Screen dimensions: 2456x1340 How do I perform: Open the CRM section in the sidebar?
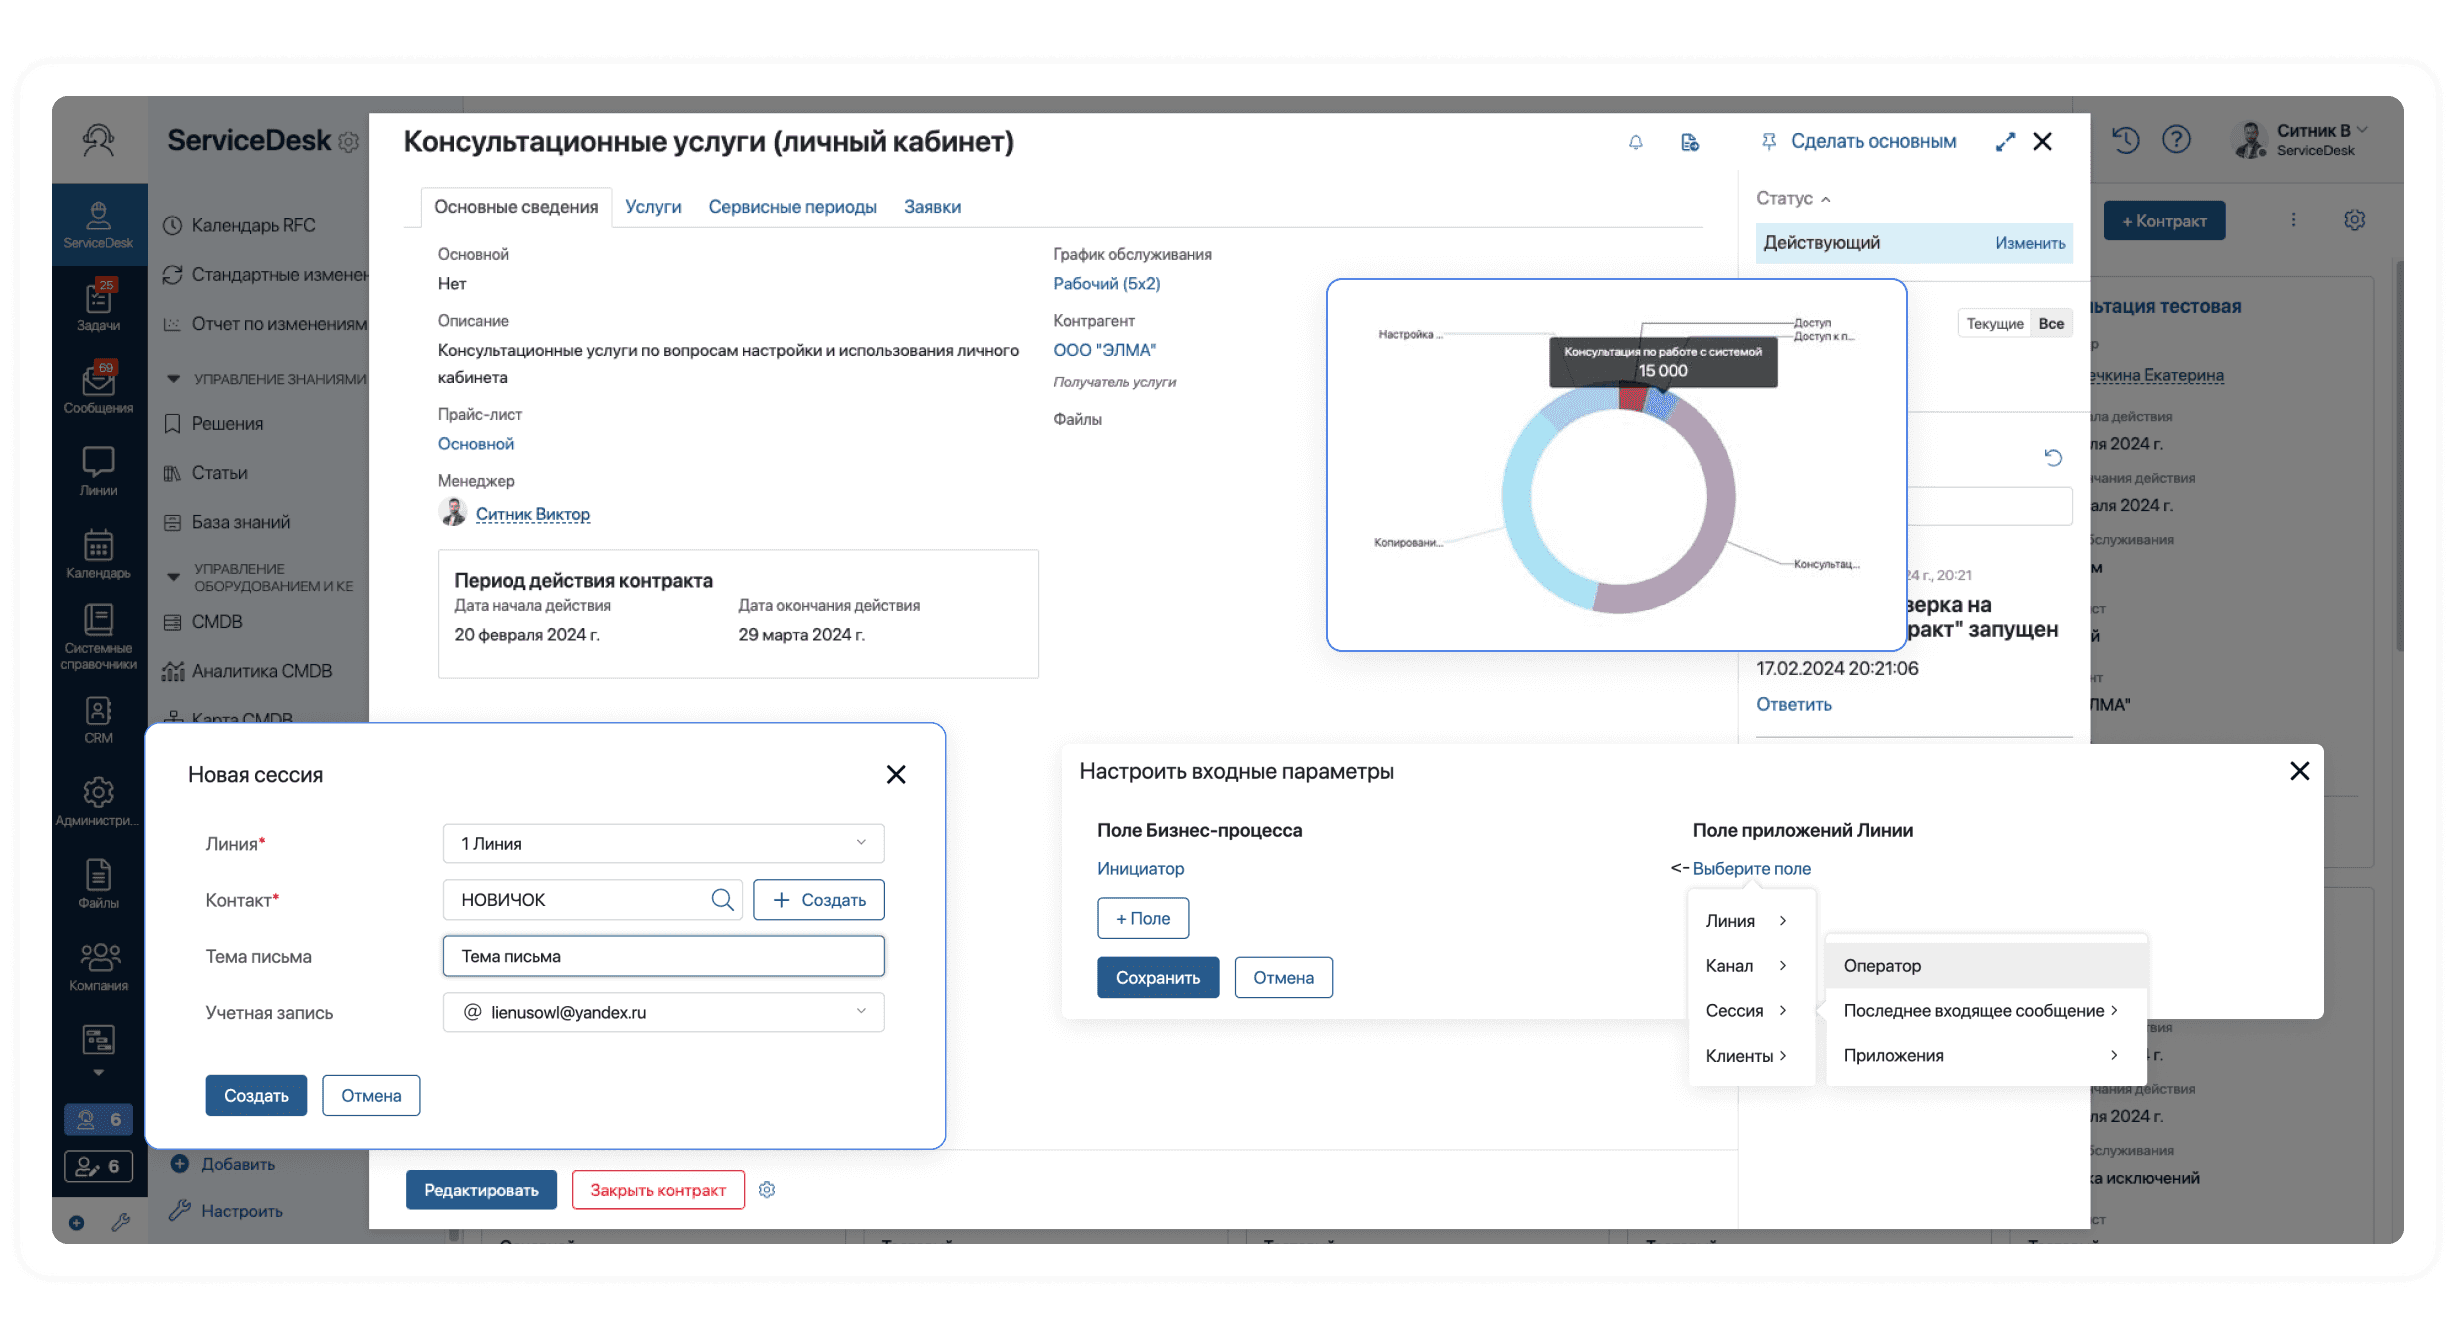click(x=98, y=719)
